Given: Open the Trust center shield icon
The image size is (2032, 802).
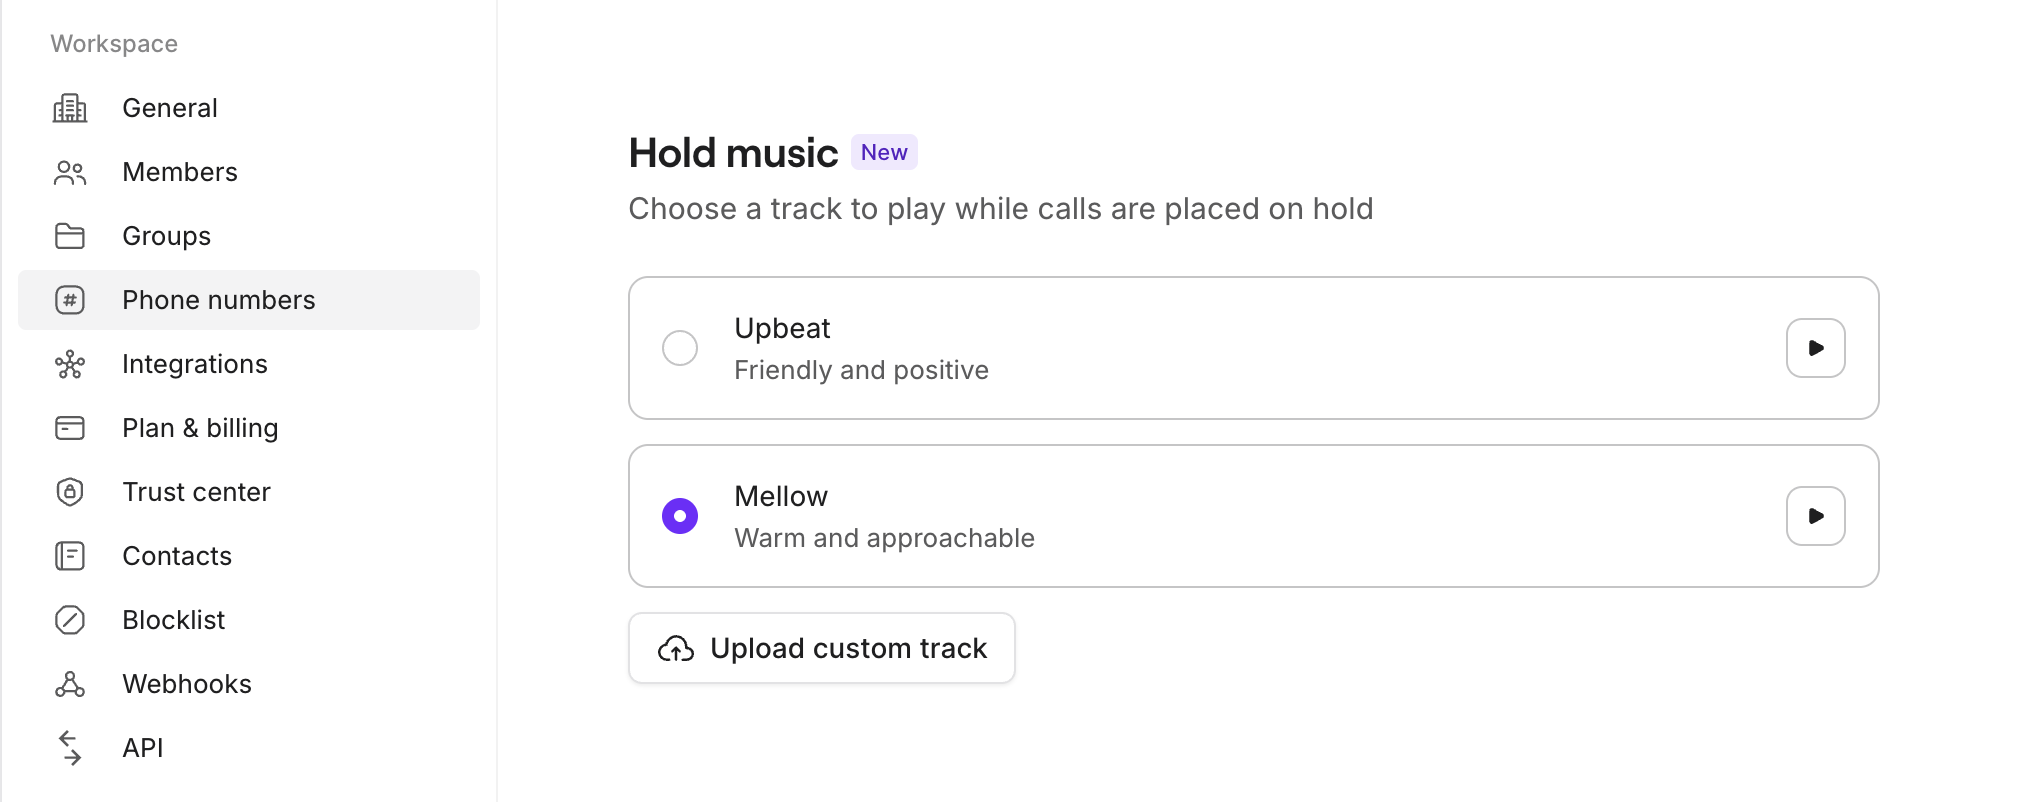Looking at the screenshot, I should coord(69,491).
